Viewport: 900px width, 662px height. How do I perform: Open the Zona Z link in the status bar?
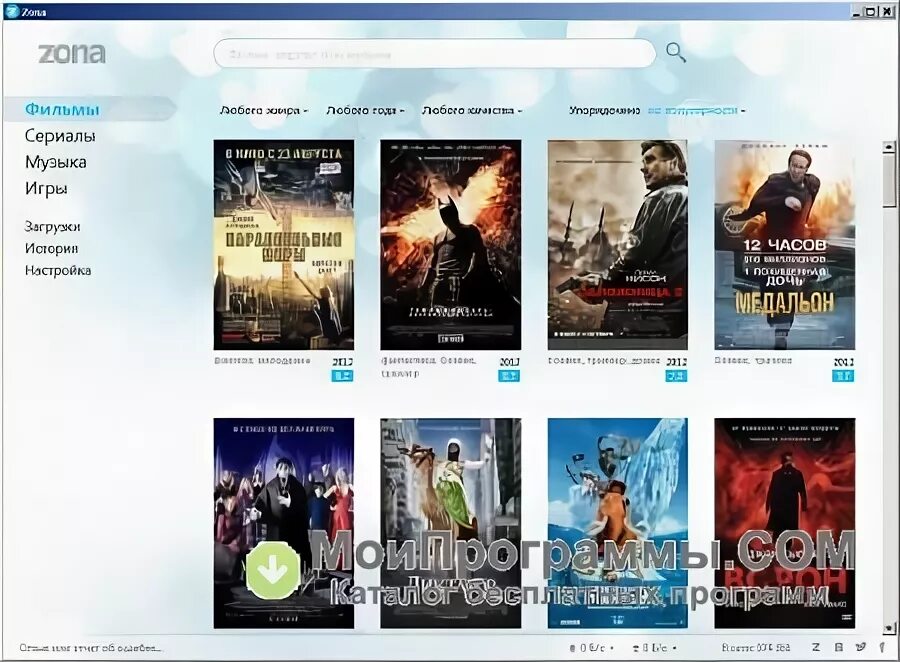pyautogui.click(x=816, y=647)
